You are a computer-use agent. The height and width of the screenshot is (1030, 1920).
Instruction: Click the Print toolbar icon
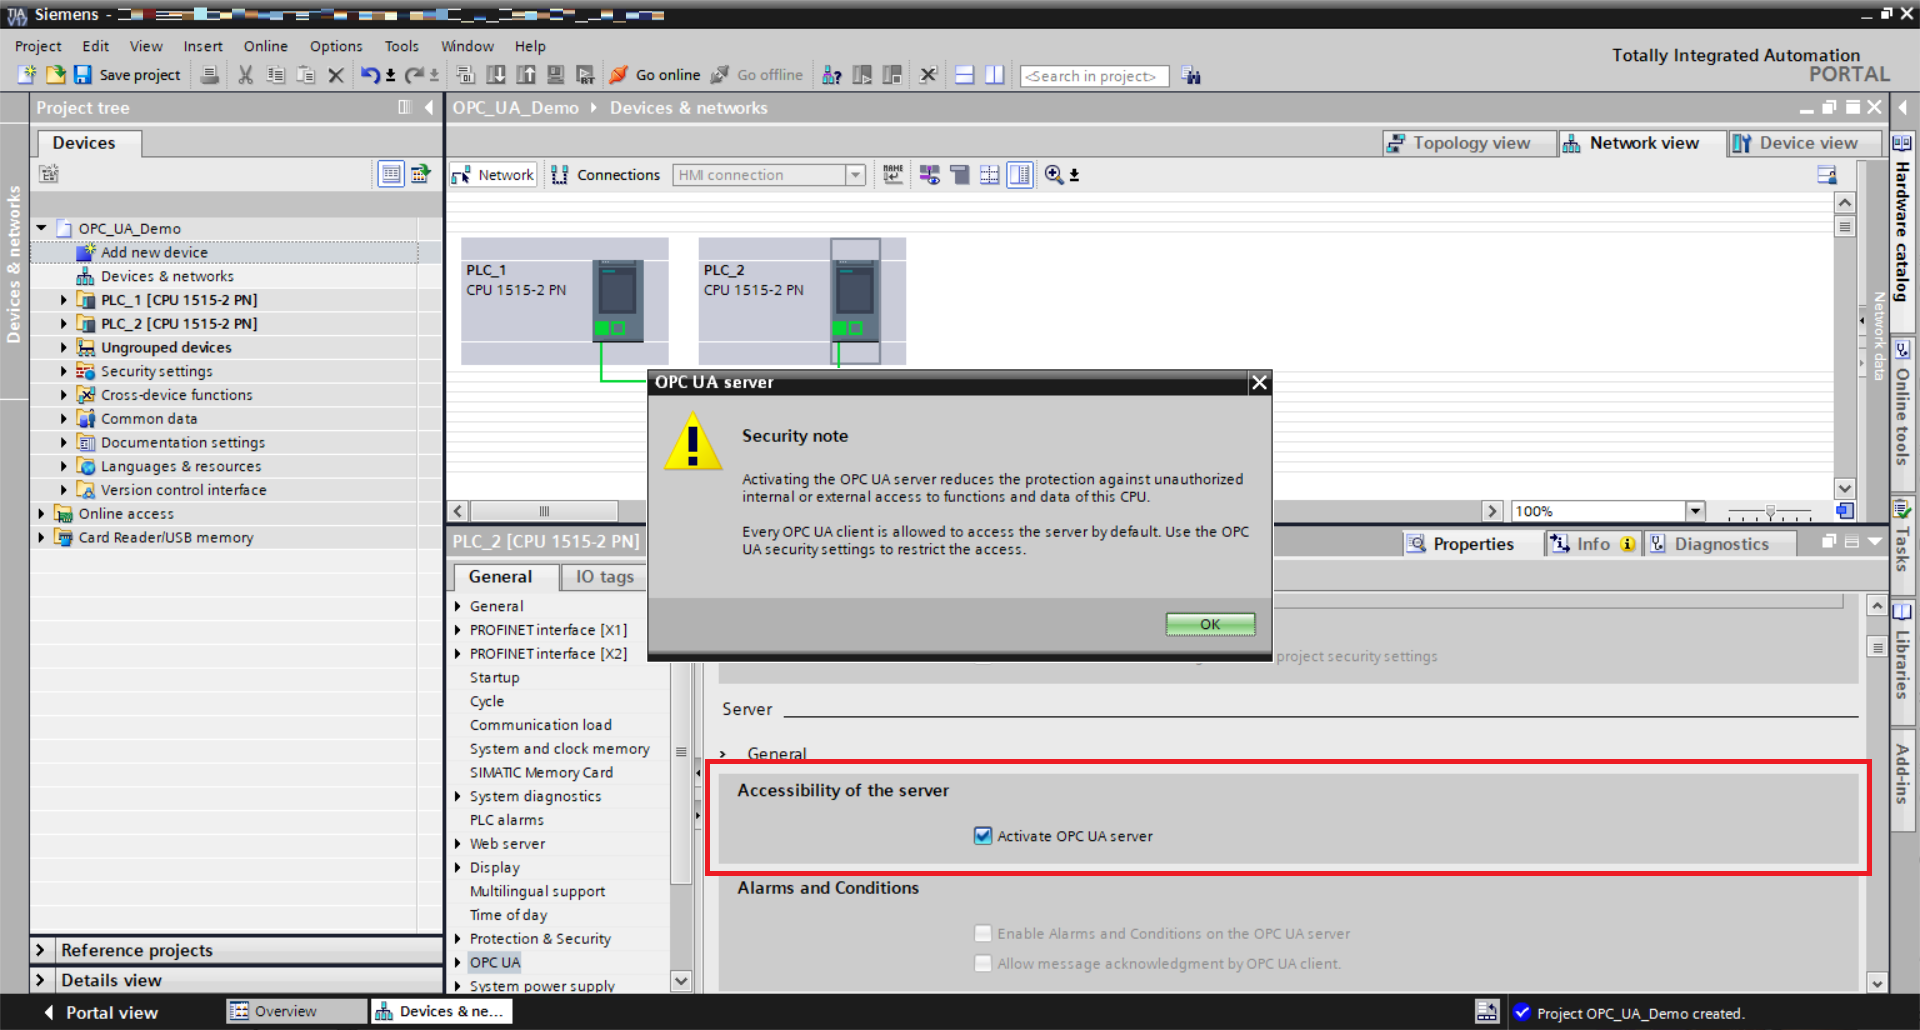coord(210,75)
